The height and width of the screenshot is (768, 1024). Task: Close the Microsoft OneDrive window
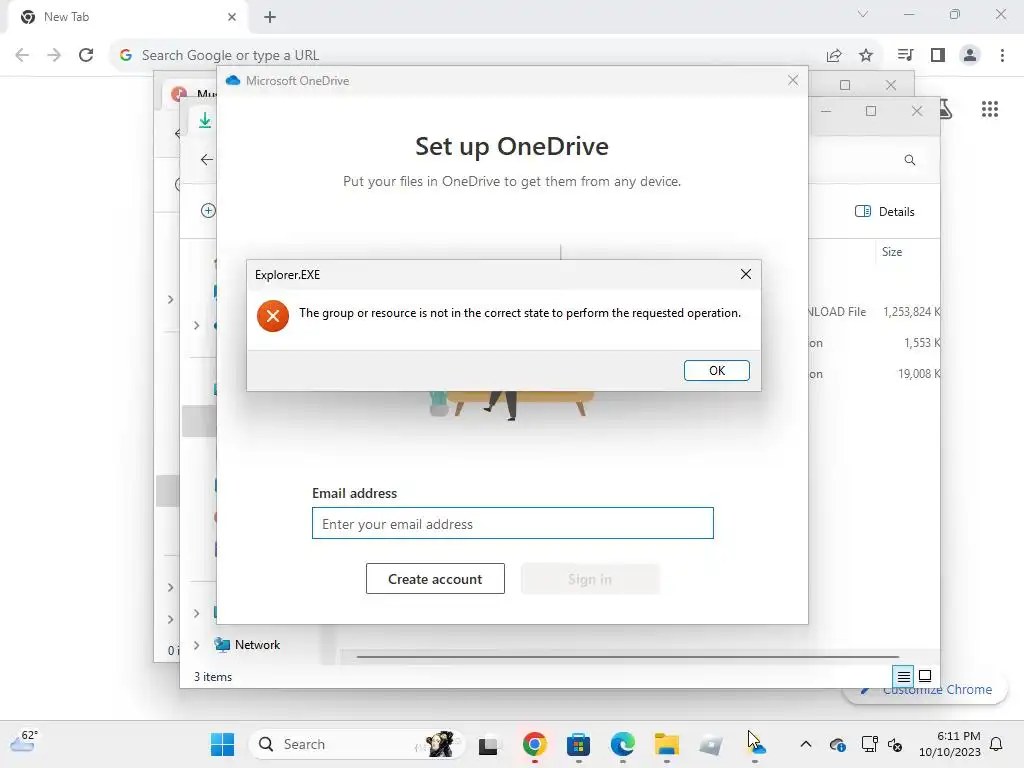point(793,80)
